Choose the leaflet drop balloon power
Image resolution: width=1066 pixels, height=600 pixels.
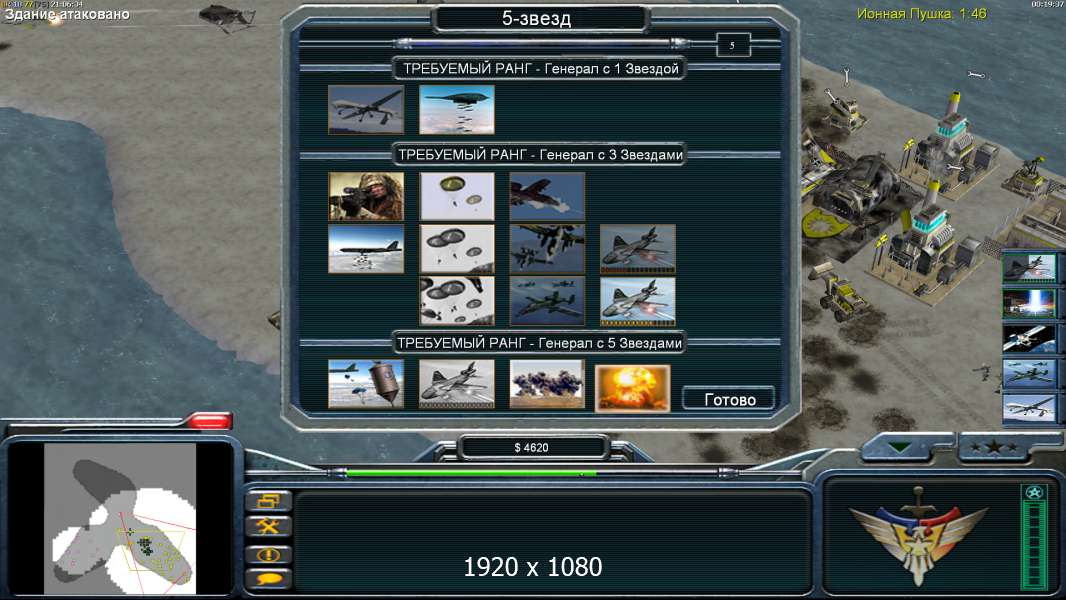[x=457, y=109]
